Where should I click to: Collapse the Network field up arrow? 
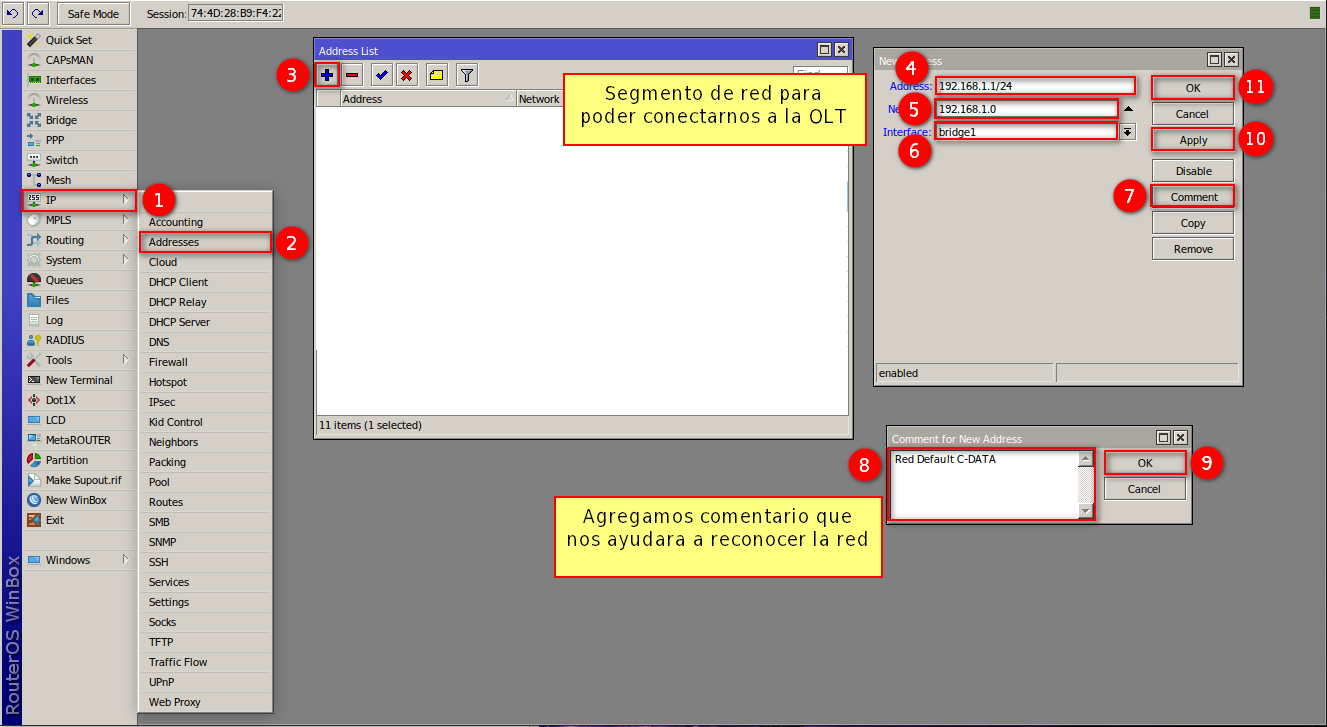tap(1128, 109)
